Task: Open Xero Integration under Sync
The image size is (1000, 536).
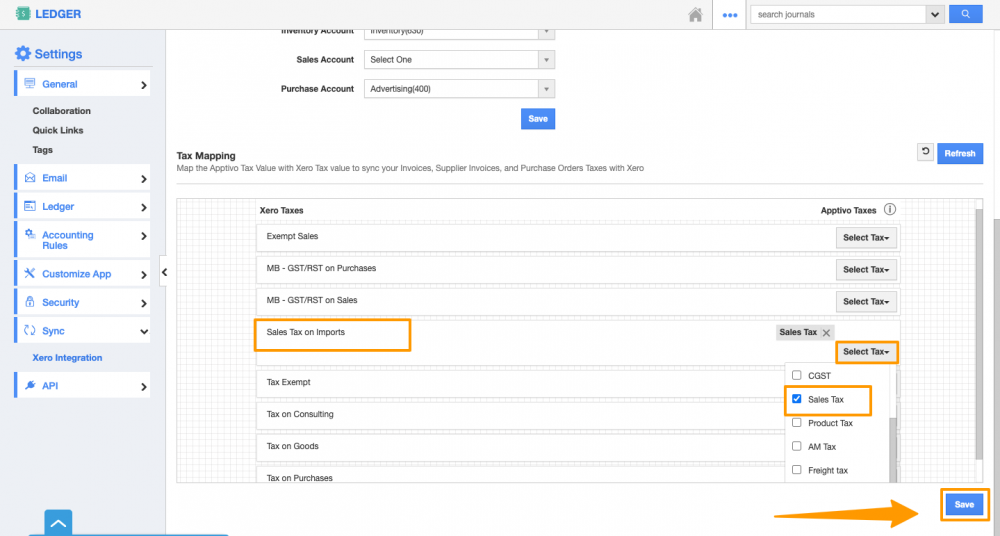Action: click(x=67, y=358)
